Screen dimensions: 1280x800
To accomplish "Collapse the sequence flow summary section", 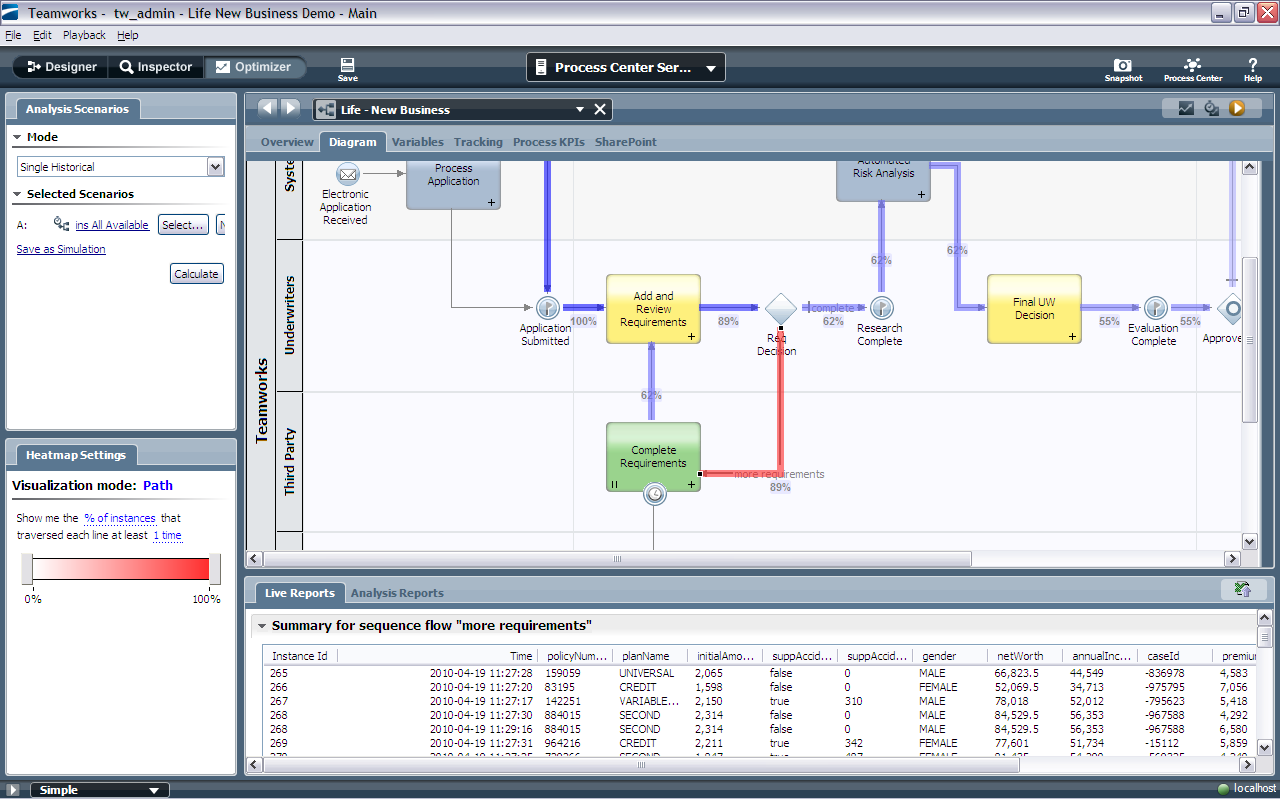I will click(x=261, y=626).
